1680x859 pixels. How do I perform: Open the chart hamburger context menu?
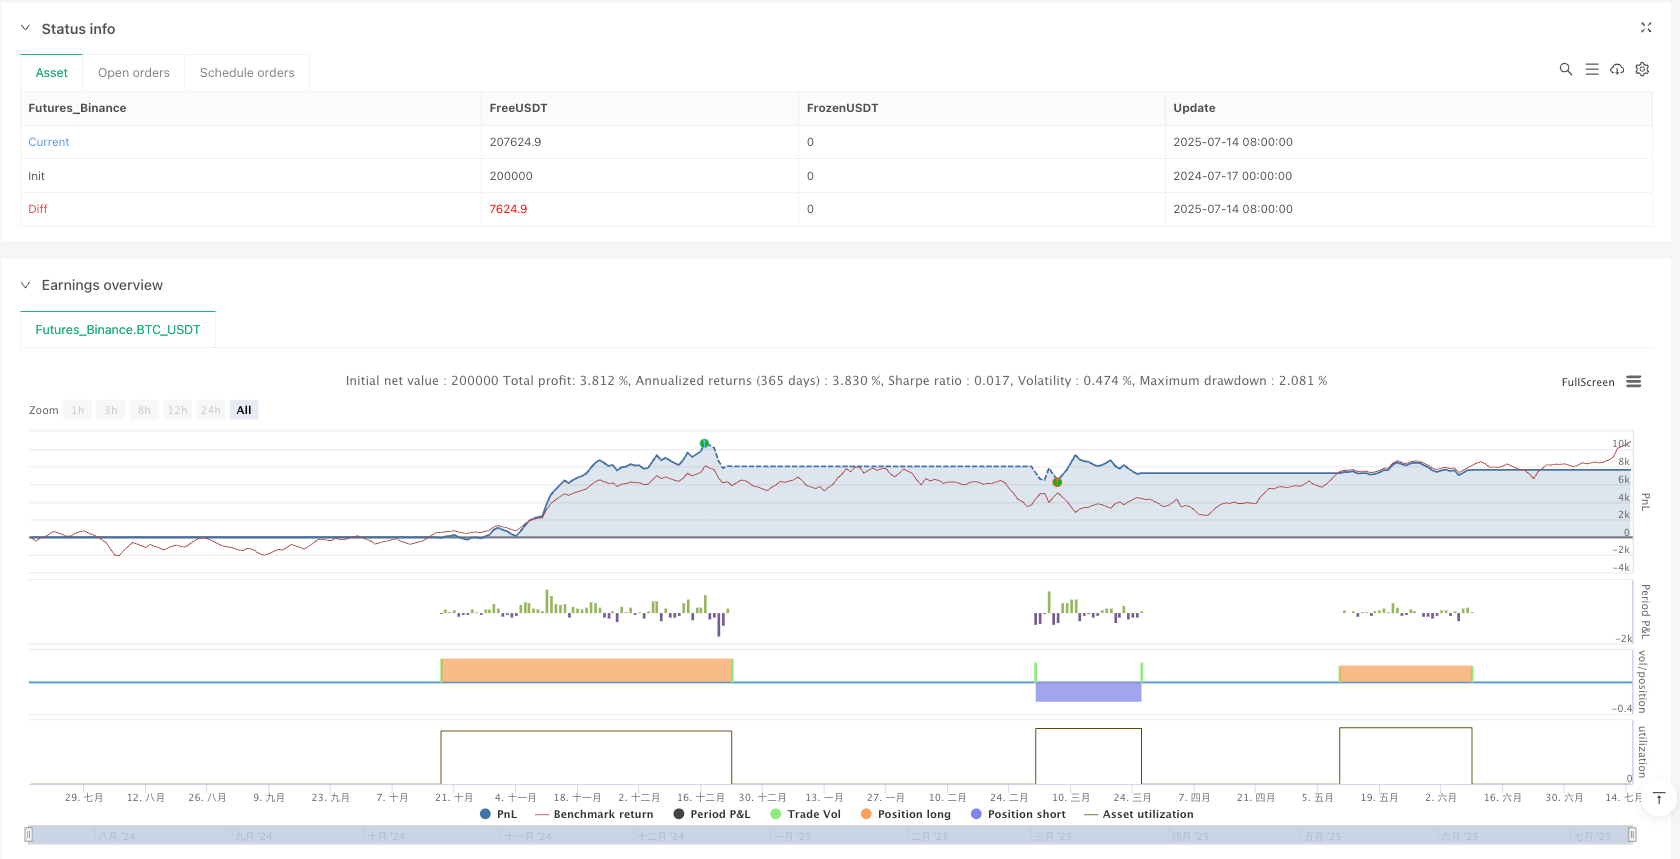point(1634,382)
